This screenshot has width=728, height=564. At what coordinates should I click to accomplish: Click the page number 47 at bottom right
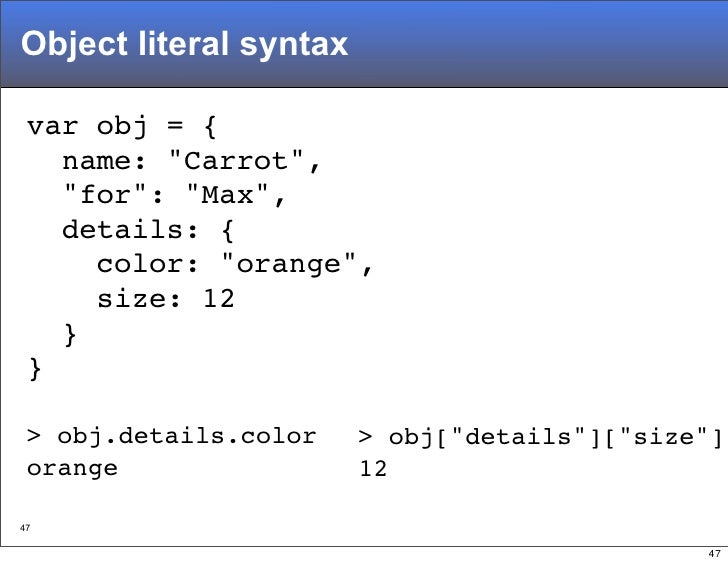pos(715,553)
